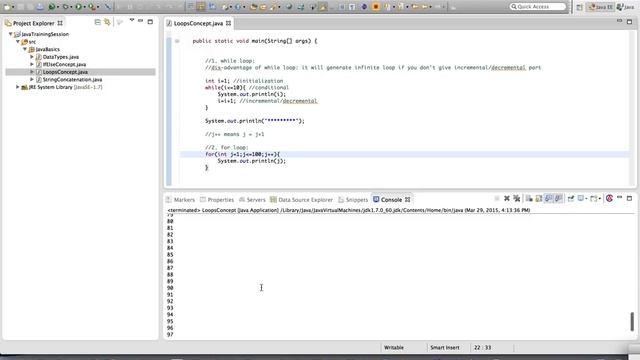The image size is (640, 360).
Task: Select StringConcatenation.java file
Action: (x=72, y=79)
